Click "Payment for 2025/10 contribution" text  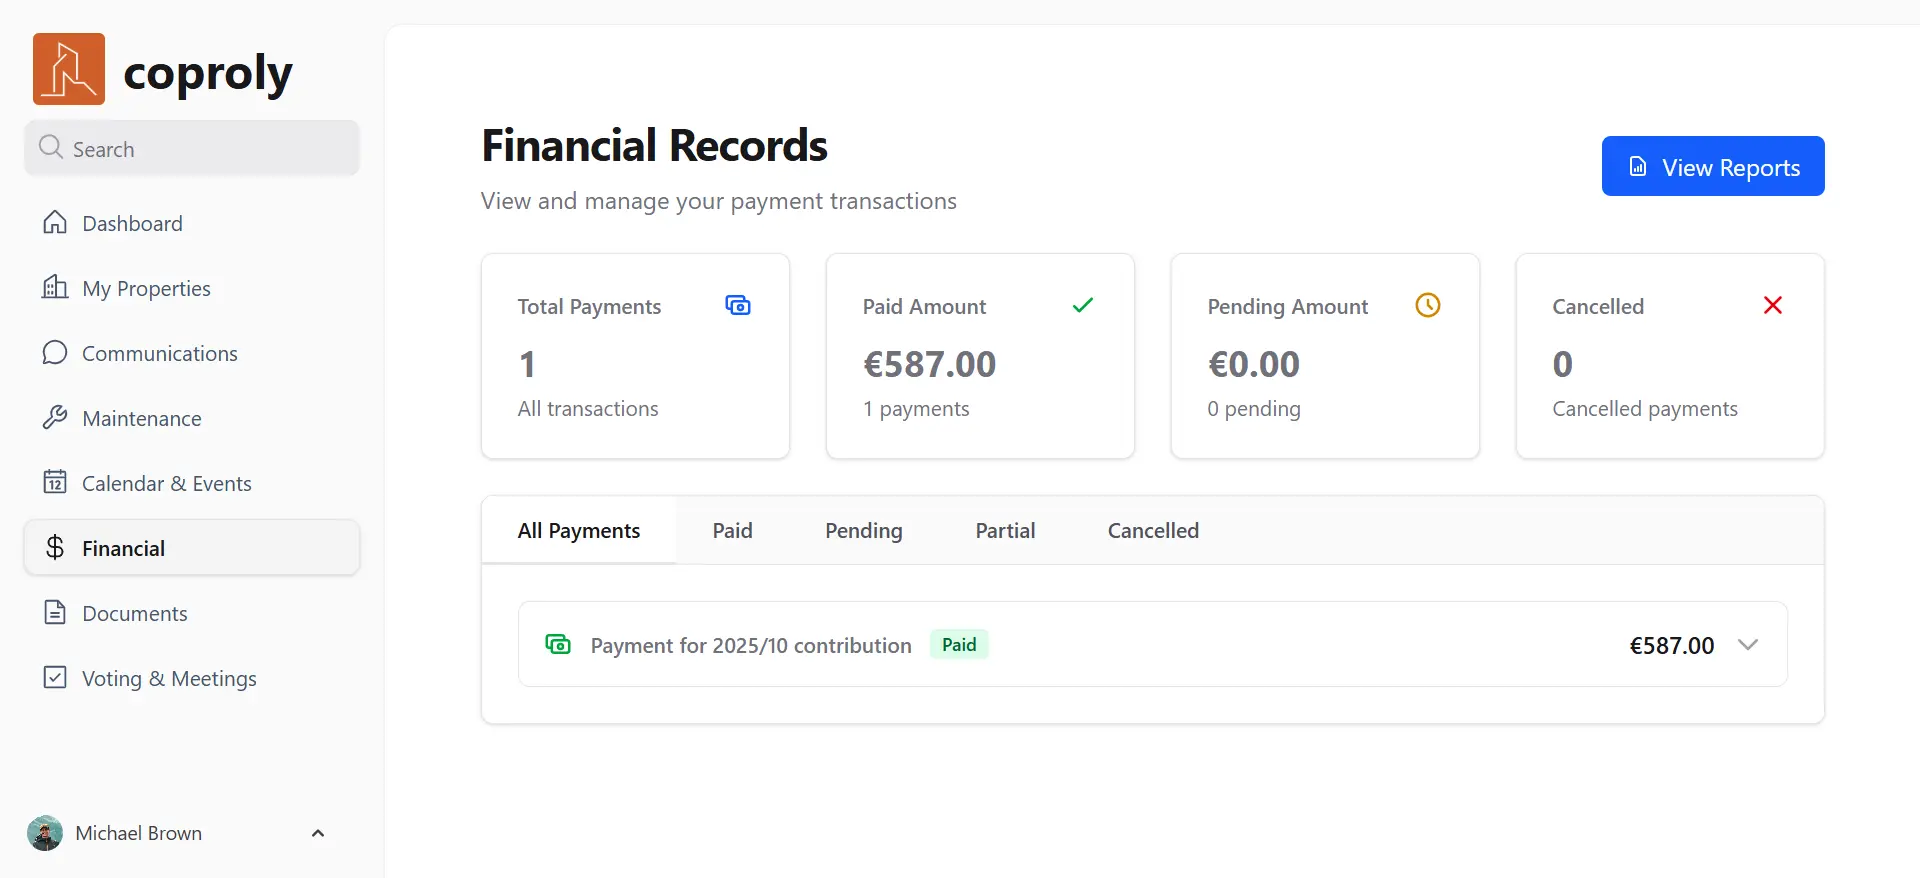click(x=751, y=645)
